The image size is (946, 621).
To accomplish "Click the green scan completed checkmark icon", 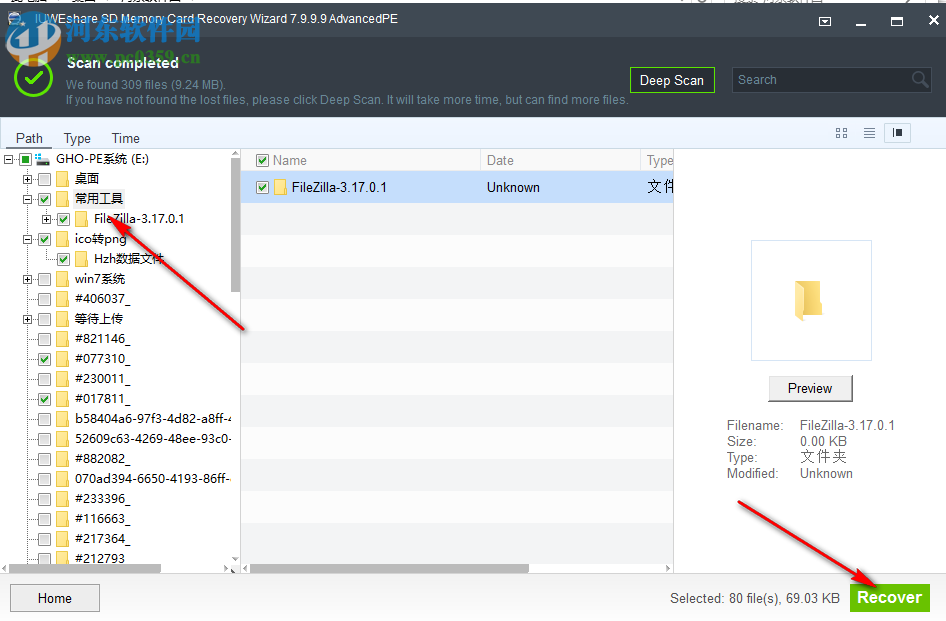I will pyautogui.click(x=33, y=77).
